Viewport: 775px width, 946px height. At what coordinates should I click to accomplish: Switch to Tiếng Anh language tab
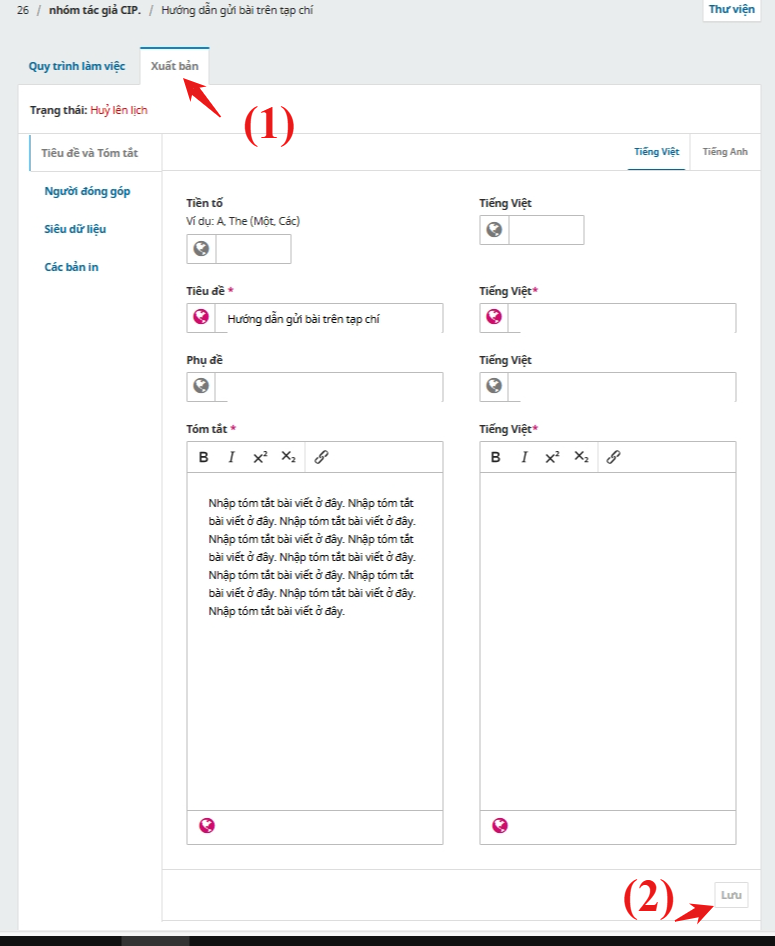(x=725, y=152)
